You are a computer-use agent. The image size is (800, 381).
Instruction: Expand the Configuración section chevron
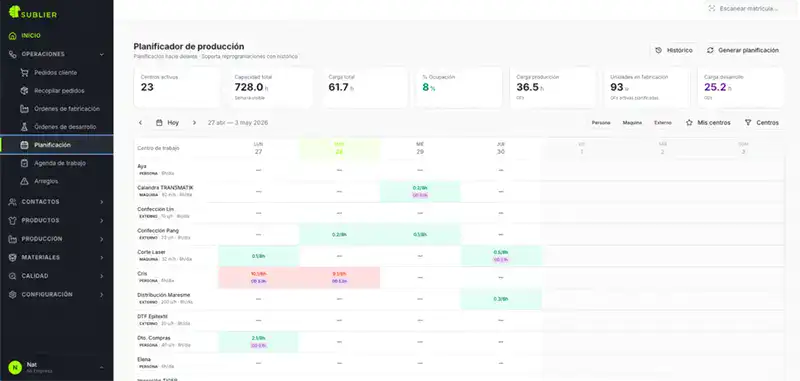click(102, 294)
